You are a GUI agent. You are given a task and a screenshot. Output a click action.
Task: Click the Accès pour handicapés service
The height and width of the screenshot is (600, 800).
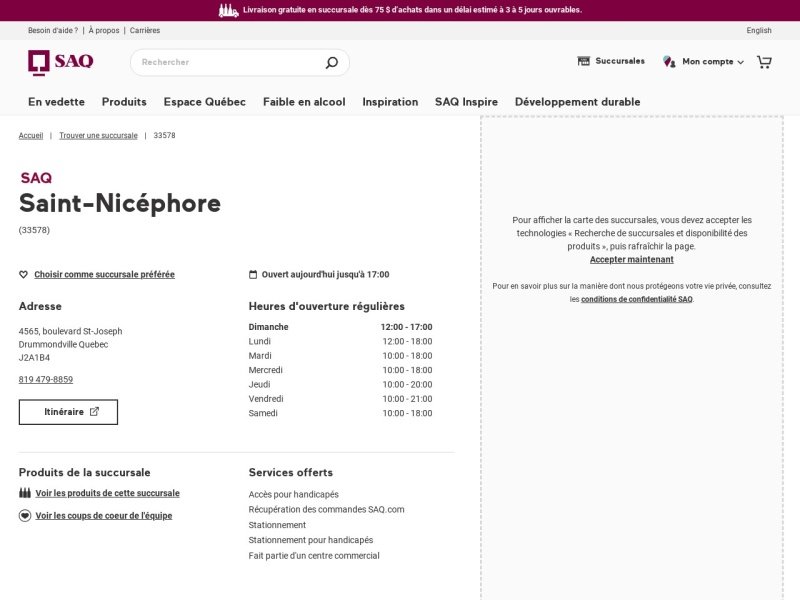293,494
